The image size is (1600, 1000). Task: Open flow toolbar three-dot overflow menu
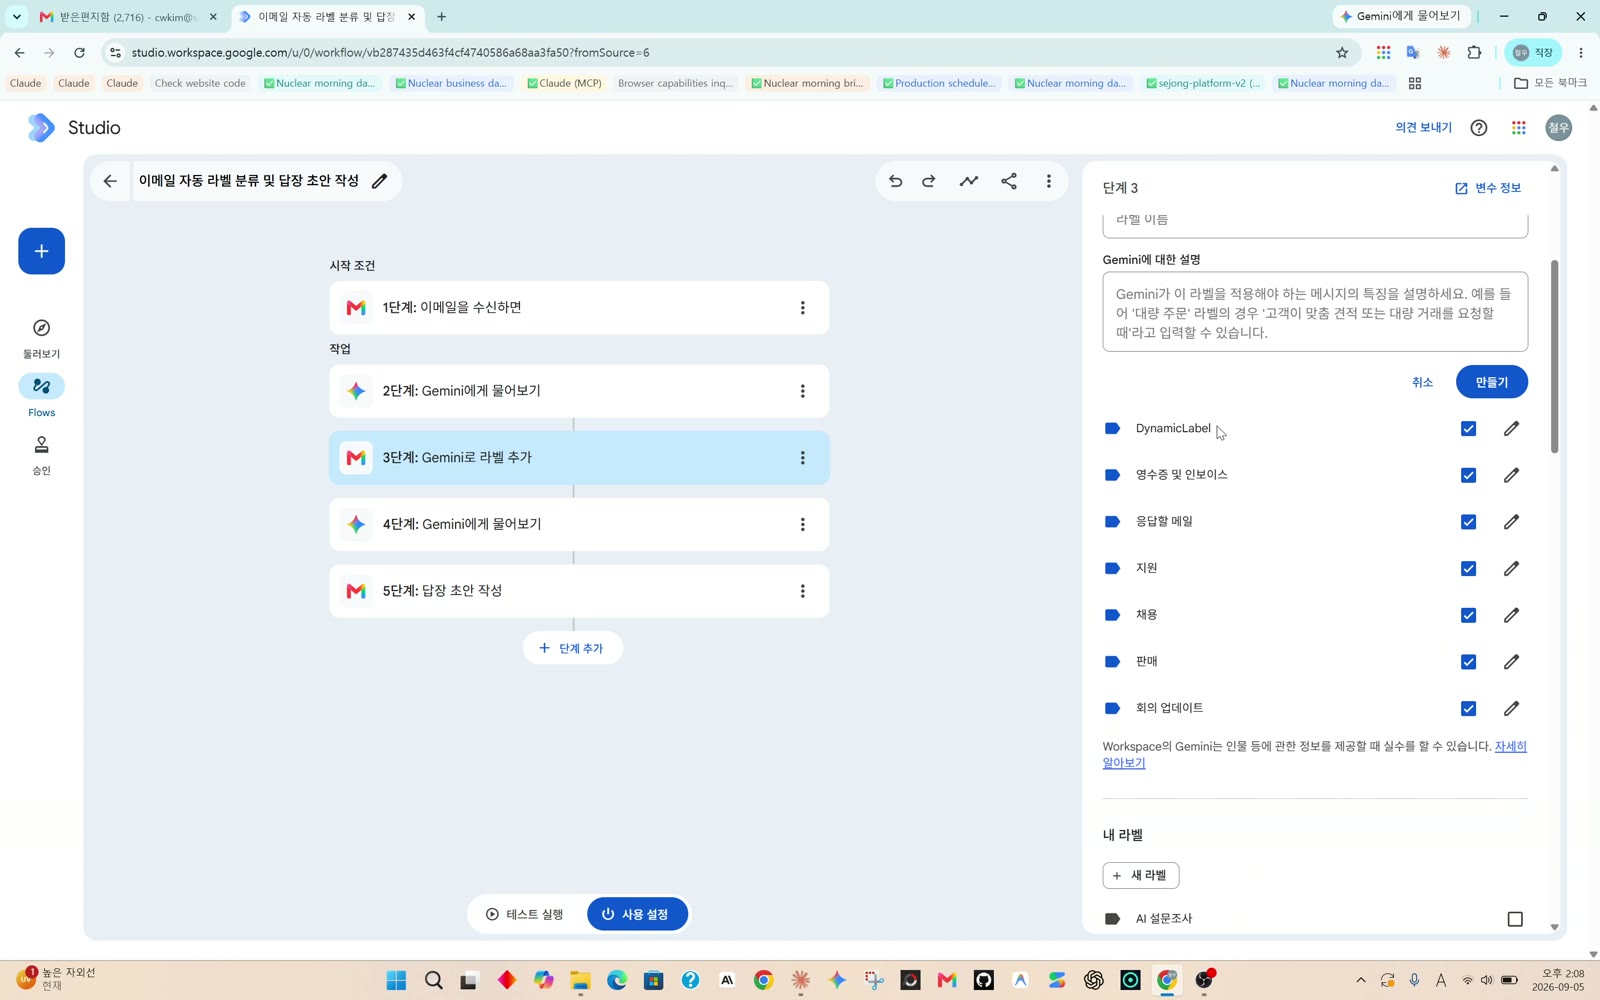tap(1049, 181)
